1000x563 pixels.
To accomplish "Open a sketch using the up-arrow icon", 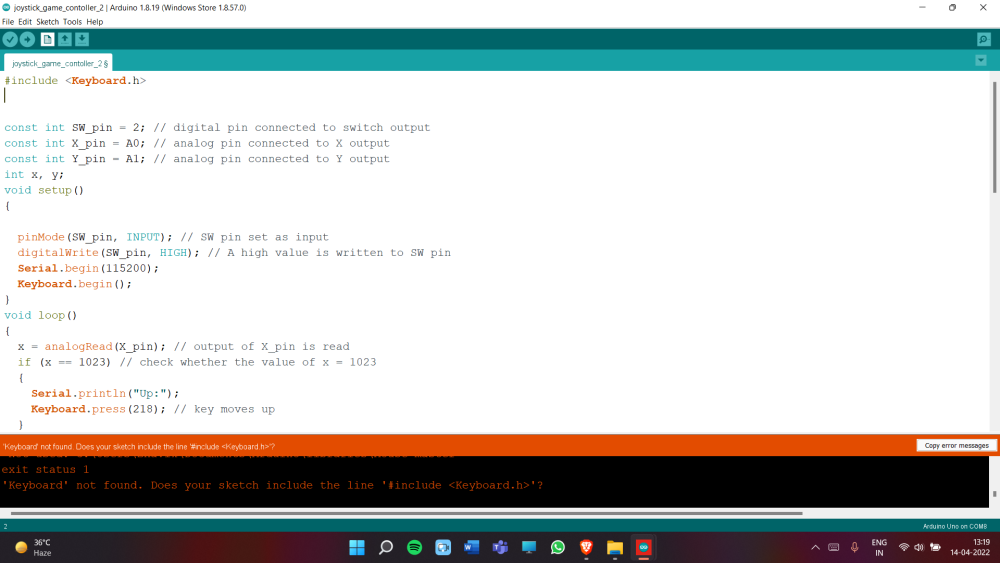I will coord(65,39).
